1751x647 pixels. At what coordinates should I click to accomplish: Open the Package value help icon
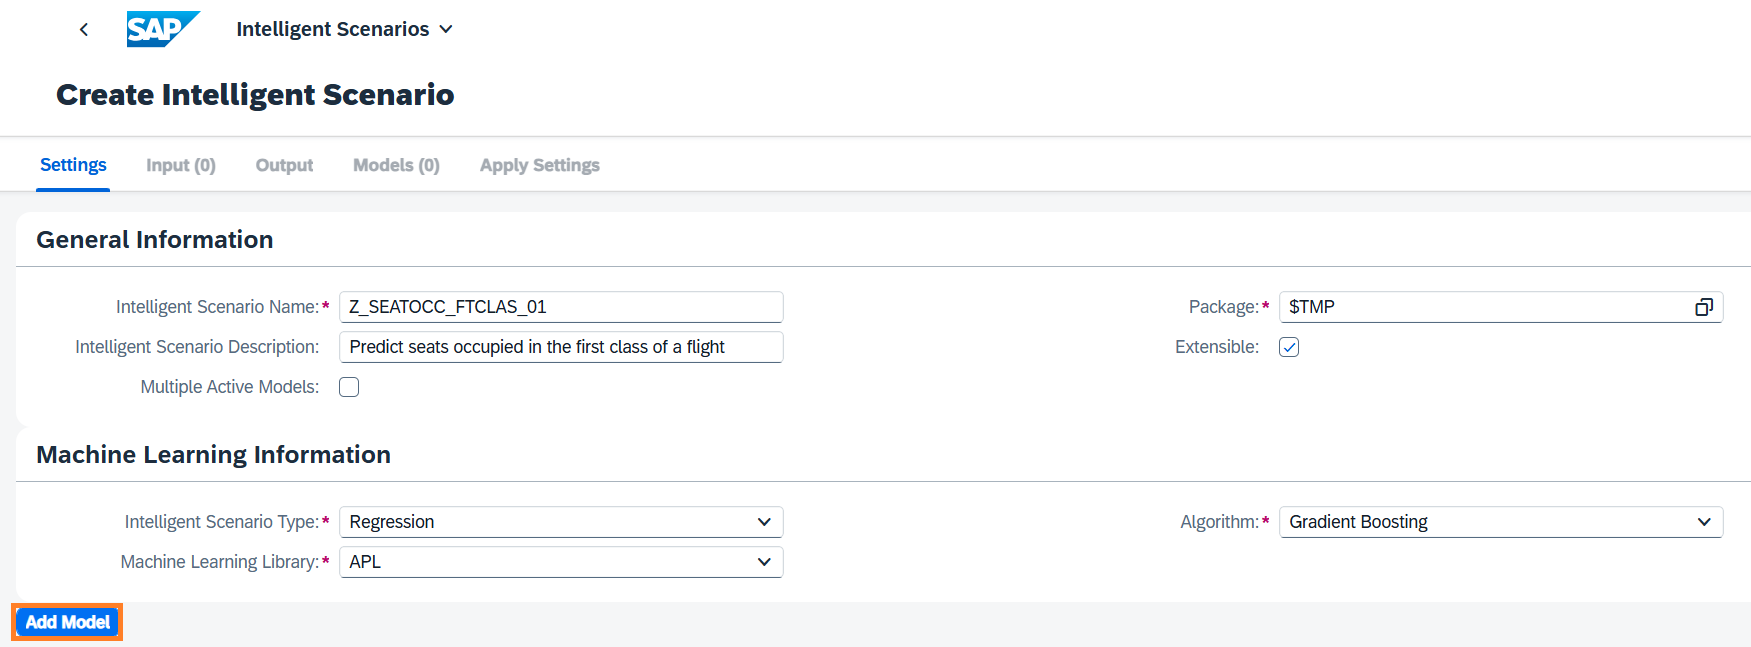(x=1704, y=307)
